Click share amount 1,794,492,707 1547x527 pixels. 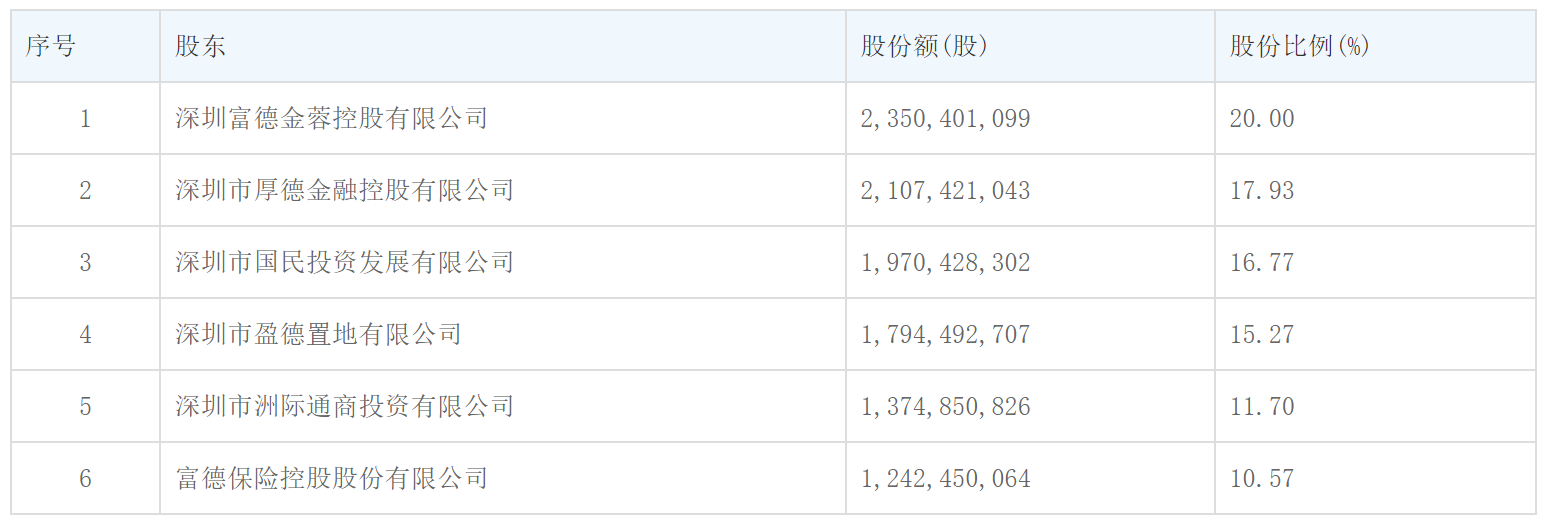coord(945,335)
